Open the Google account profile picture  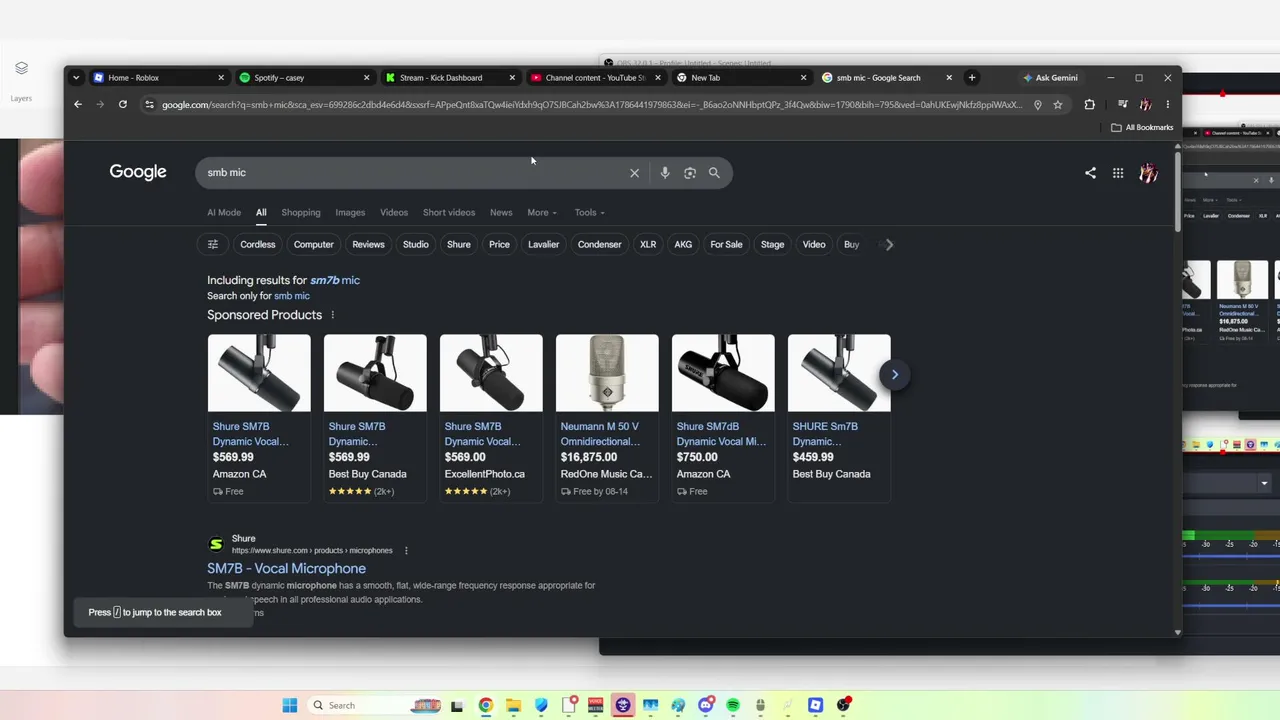tap(1148, 173)
